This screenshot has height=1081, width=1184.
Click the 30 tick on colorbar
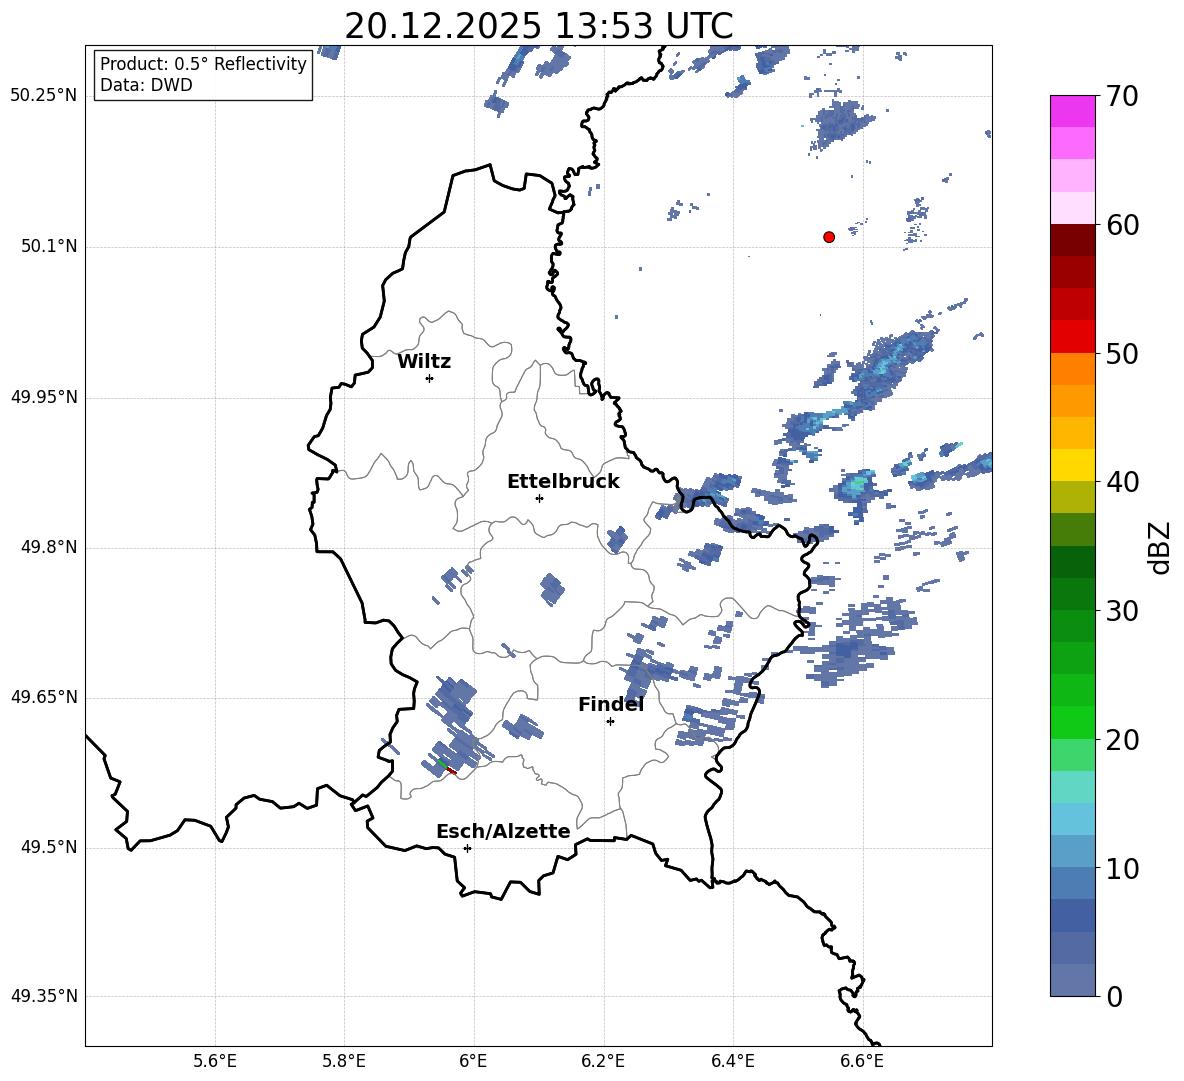coord(1122,610)
